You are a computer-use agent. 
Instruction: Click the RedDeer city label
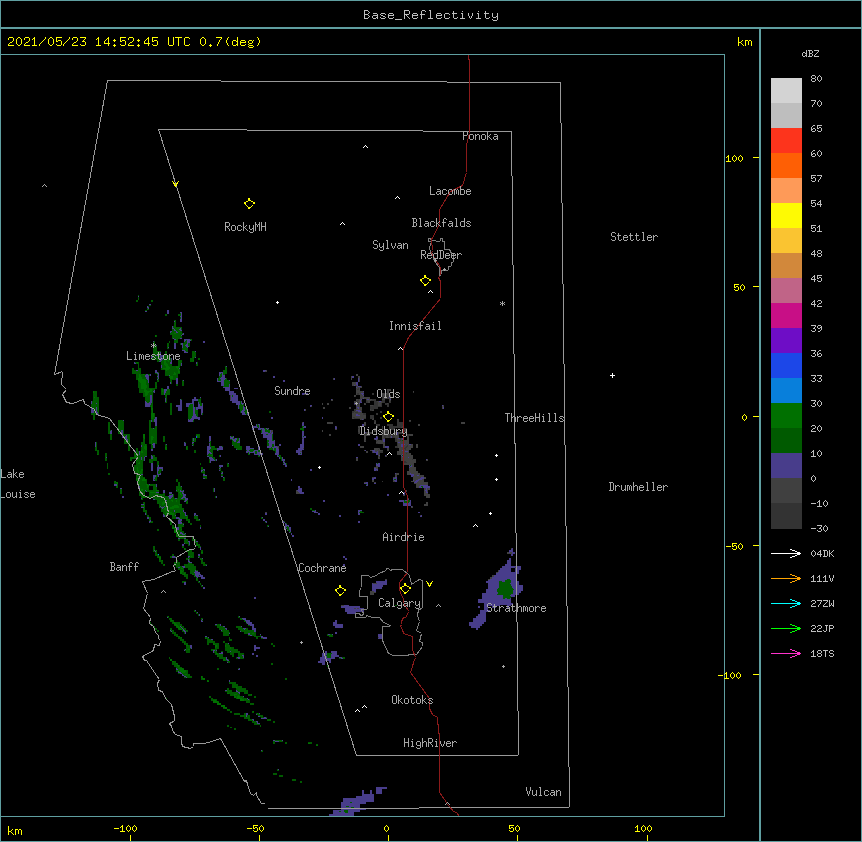tap(441, 255)
